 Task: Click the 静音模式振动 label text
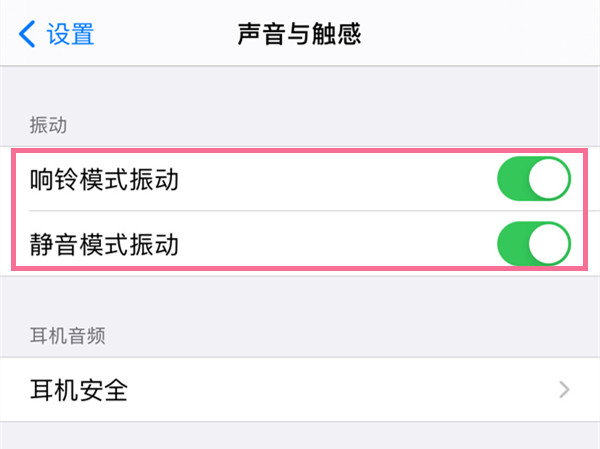click(x=108, y=243)
